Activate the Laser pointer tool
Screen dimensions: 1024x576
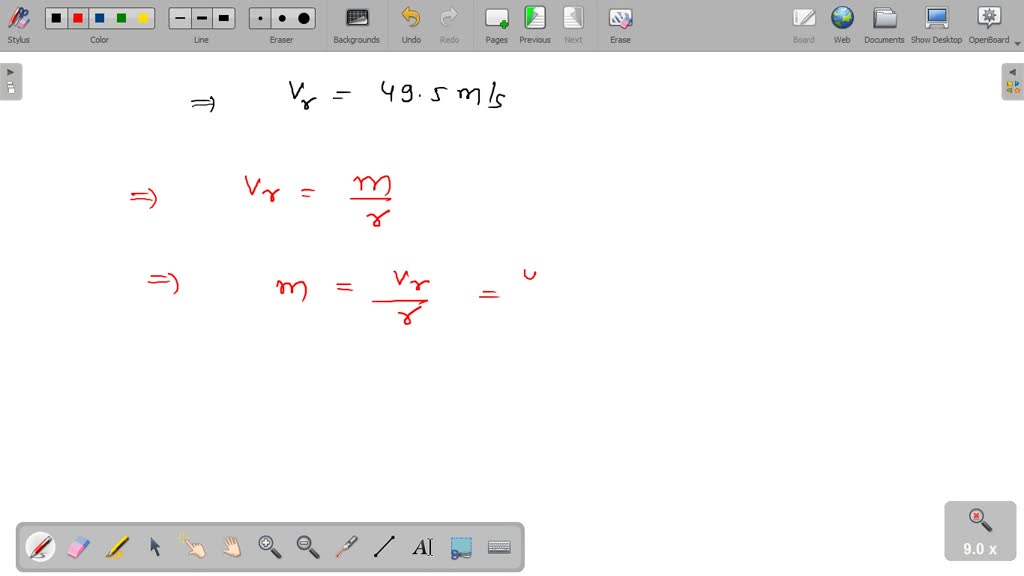[x=347, y=547]
